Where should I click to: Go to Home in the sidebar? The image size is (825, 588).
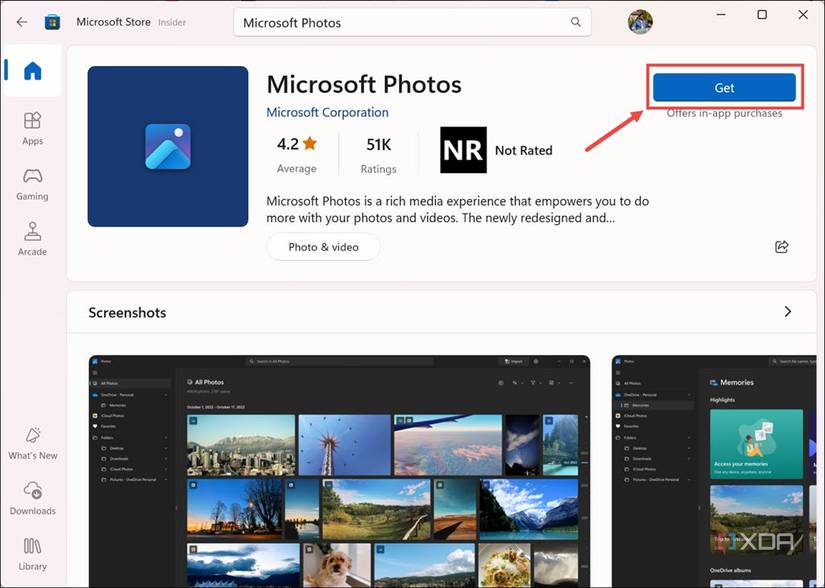(x=33, y=70)
